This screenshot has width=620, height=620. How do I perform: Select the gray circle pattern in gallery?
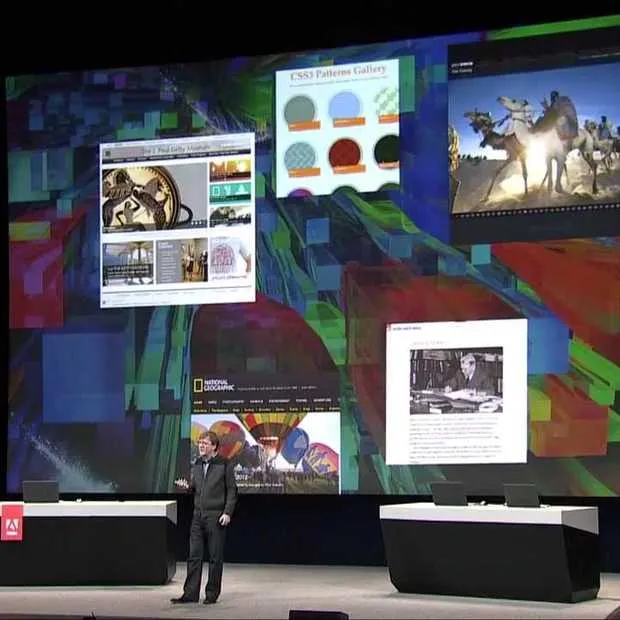300,110
